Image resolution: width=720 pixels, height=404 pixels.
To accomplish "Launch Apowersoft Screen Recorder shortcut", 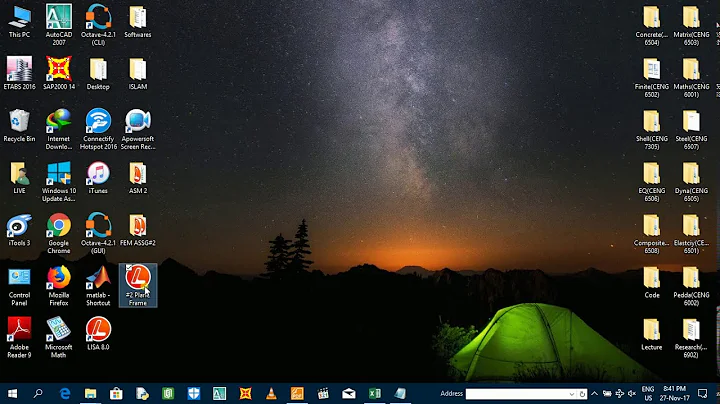I will click(x=138, y=129).
